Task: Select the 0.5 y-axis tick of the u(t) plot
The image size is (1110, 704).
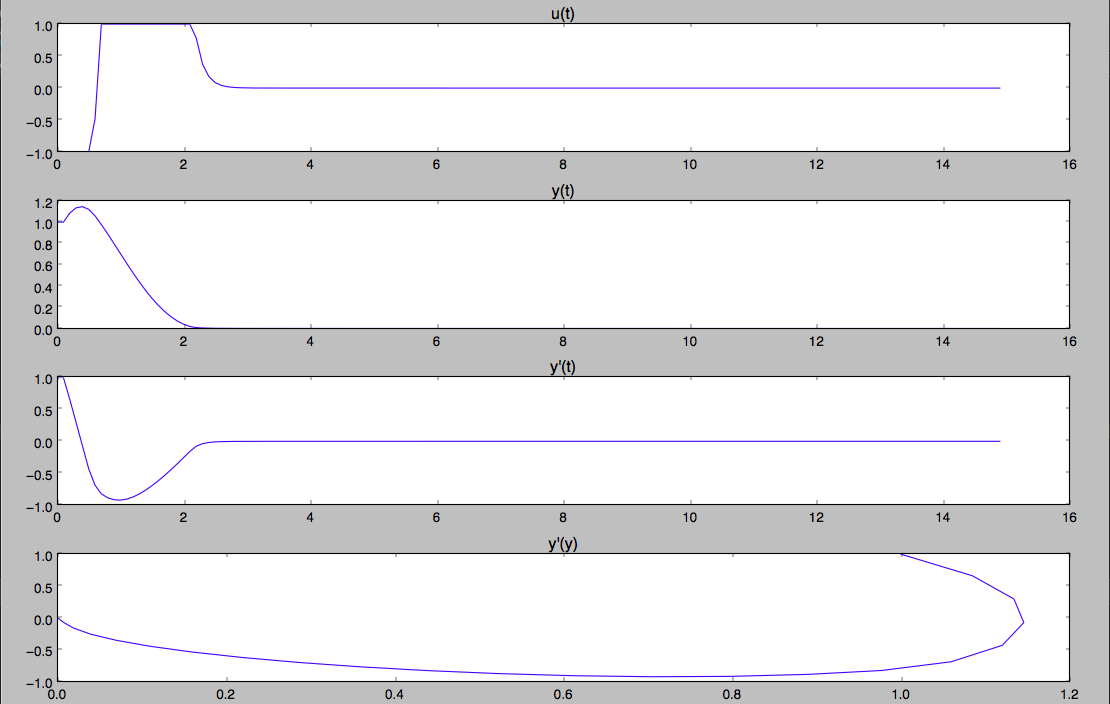Action: 43,58
